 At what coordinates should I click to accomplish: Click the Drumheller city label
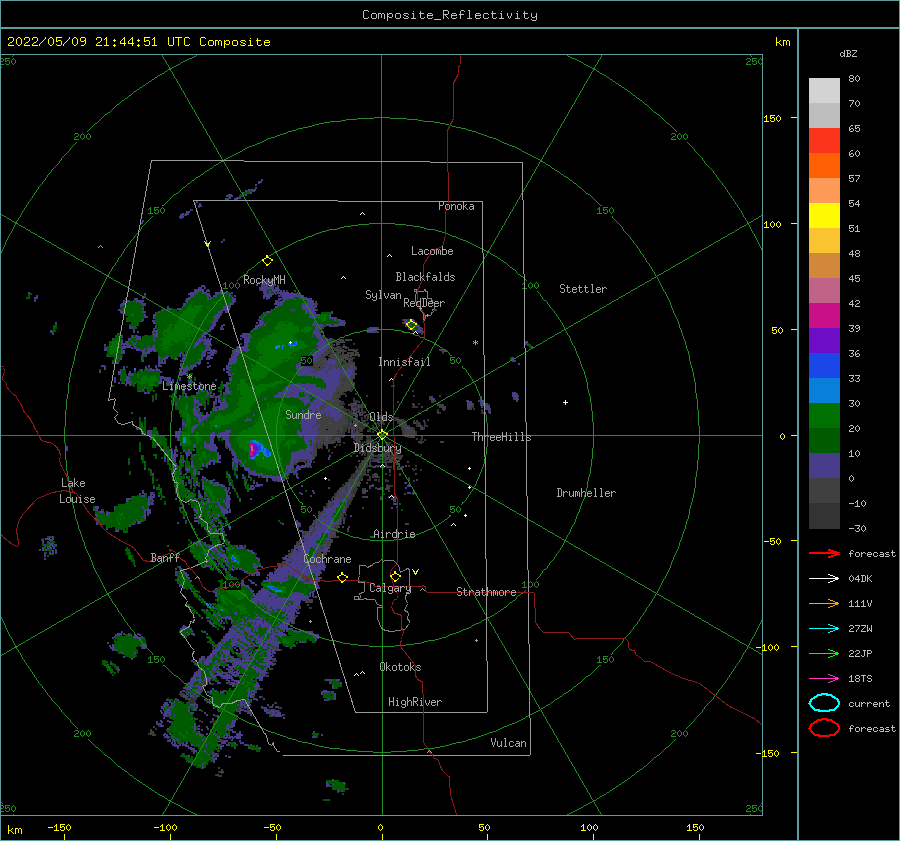[x=586, y=493]
